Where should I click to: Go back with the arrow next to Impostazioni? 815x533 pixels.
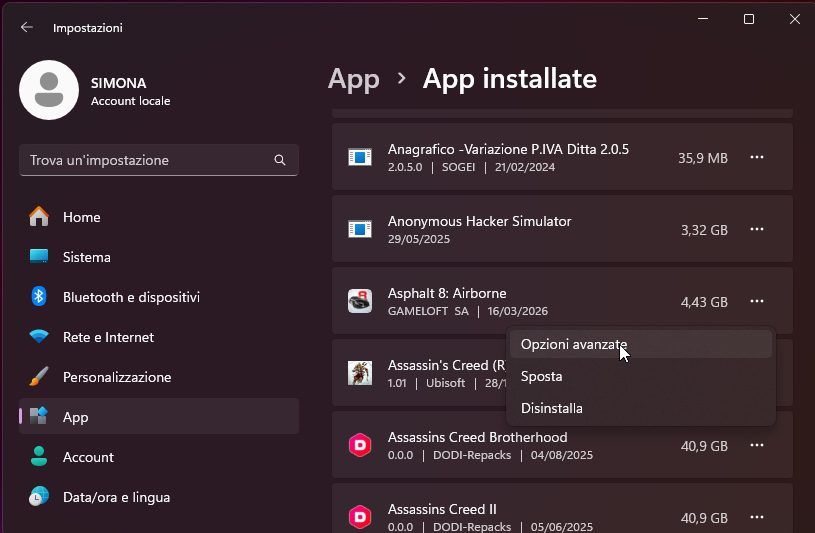click(x=27, y=27)
